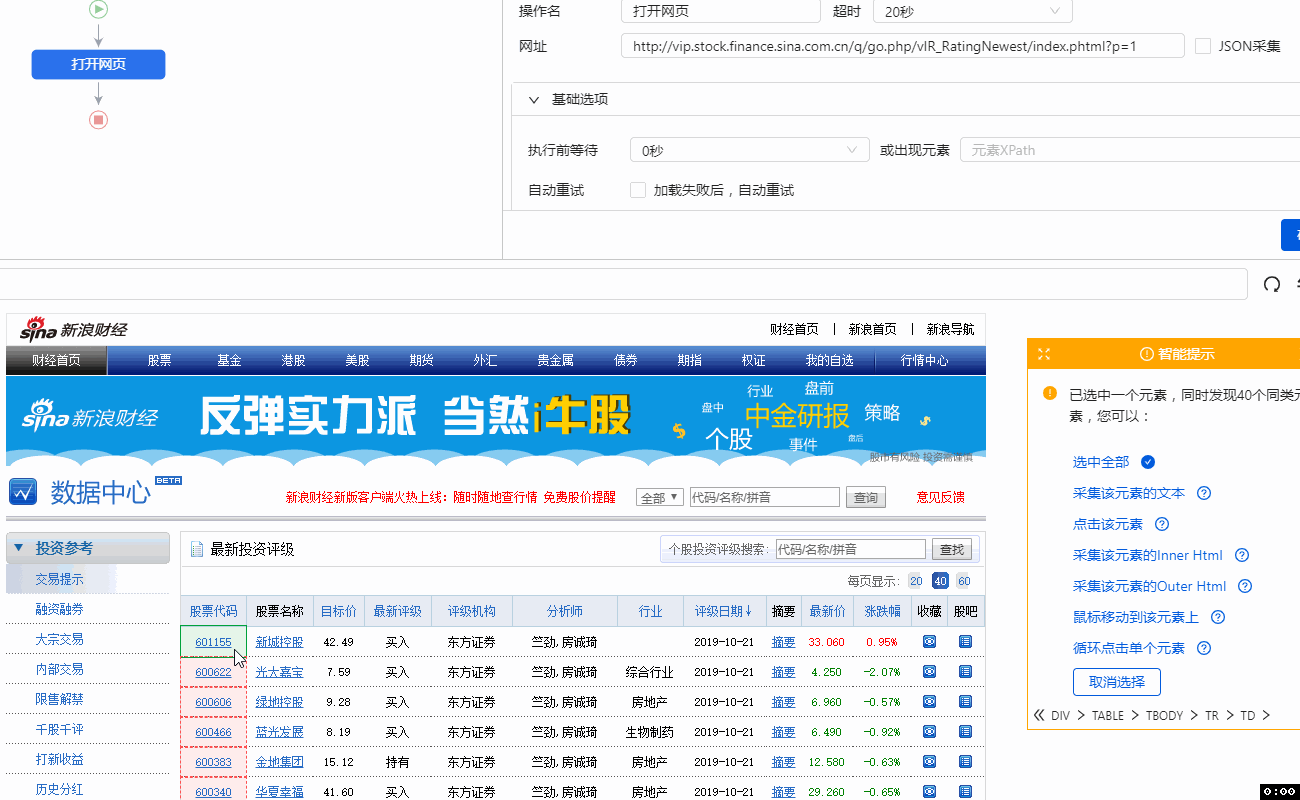Set rows per page to 40
The width and height of the screenshot is (1300, 800).
940,581
